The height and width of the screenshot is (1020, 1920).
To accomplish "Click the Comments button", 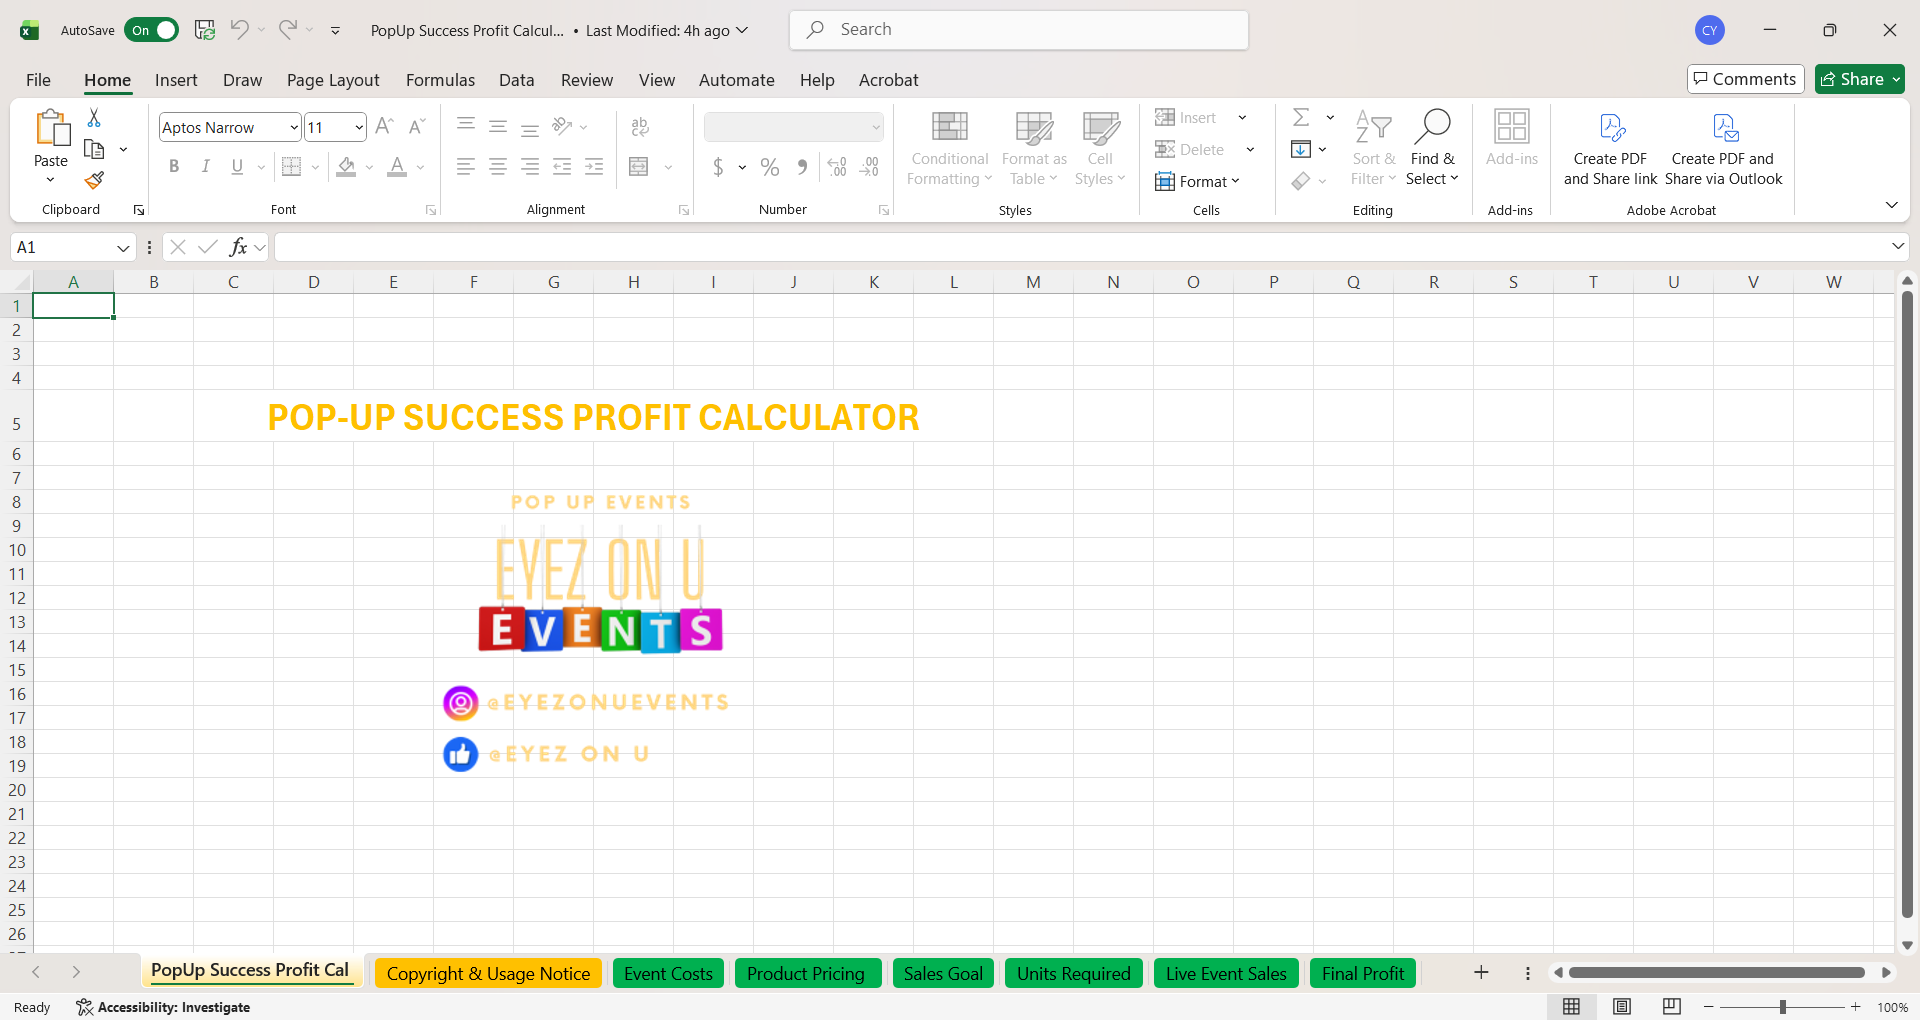I will click(1744, 79).
